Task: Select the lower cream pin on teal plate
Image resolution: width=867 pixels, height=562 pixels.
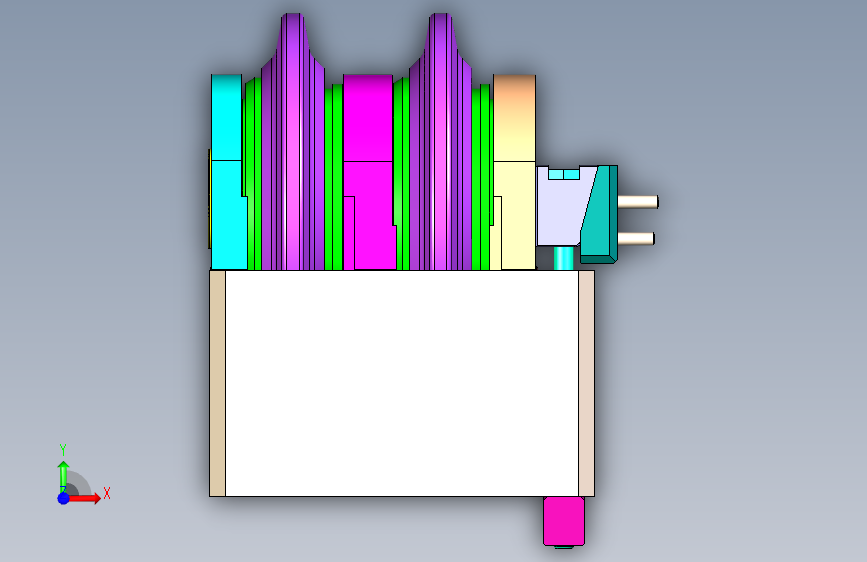Action: point(636,239)
